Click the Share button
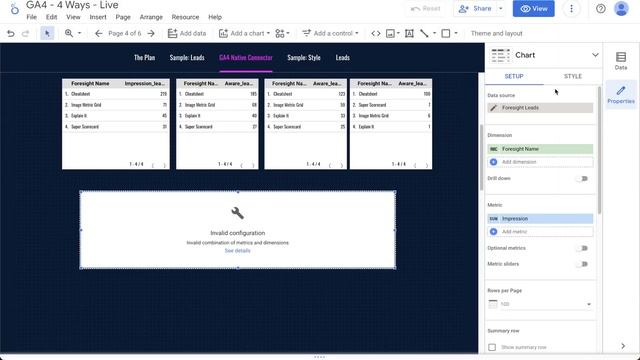This screenshot has width=640, height=360. click(475, 9)
